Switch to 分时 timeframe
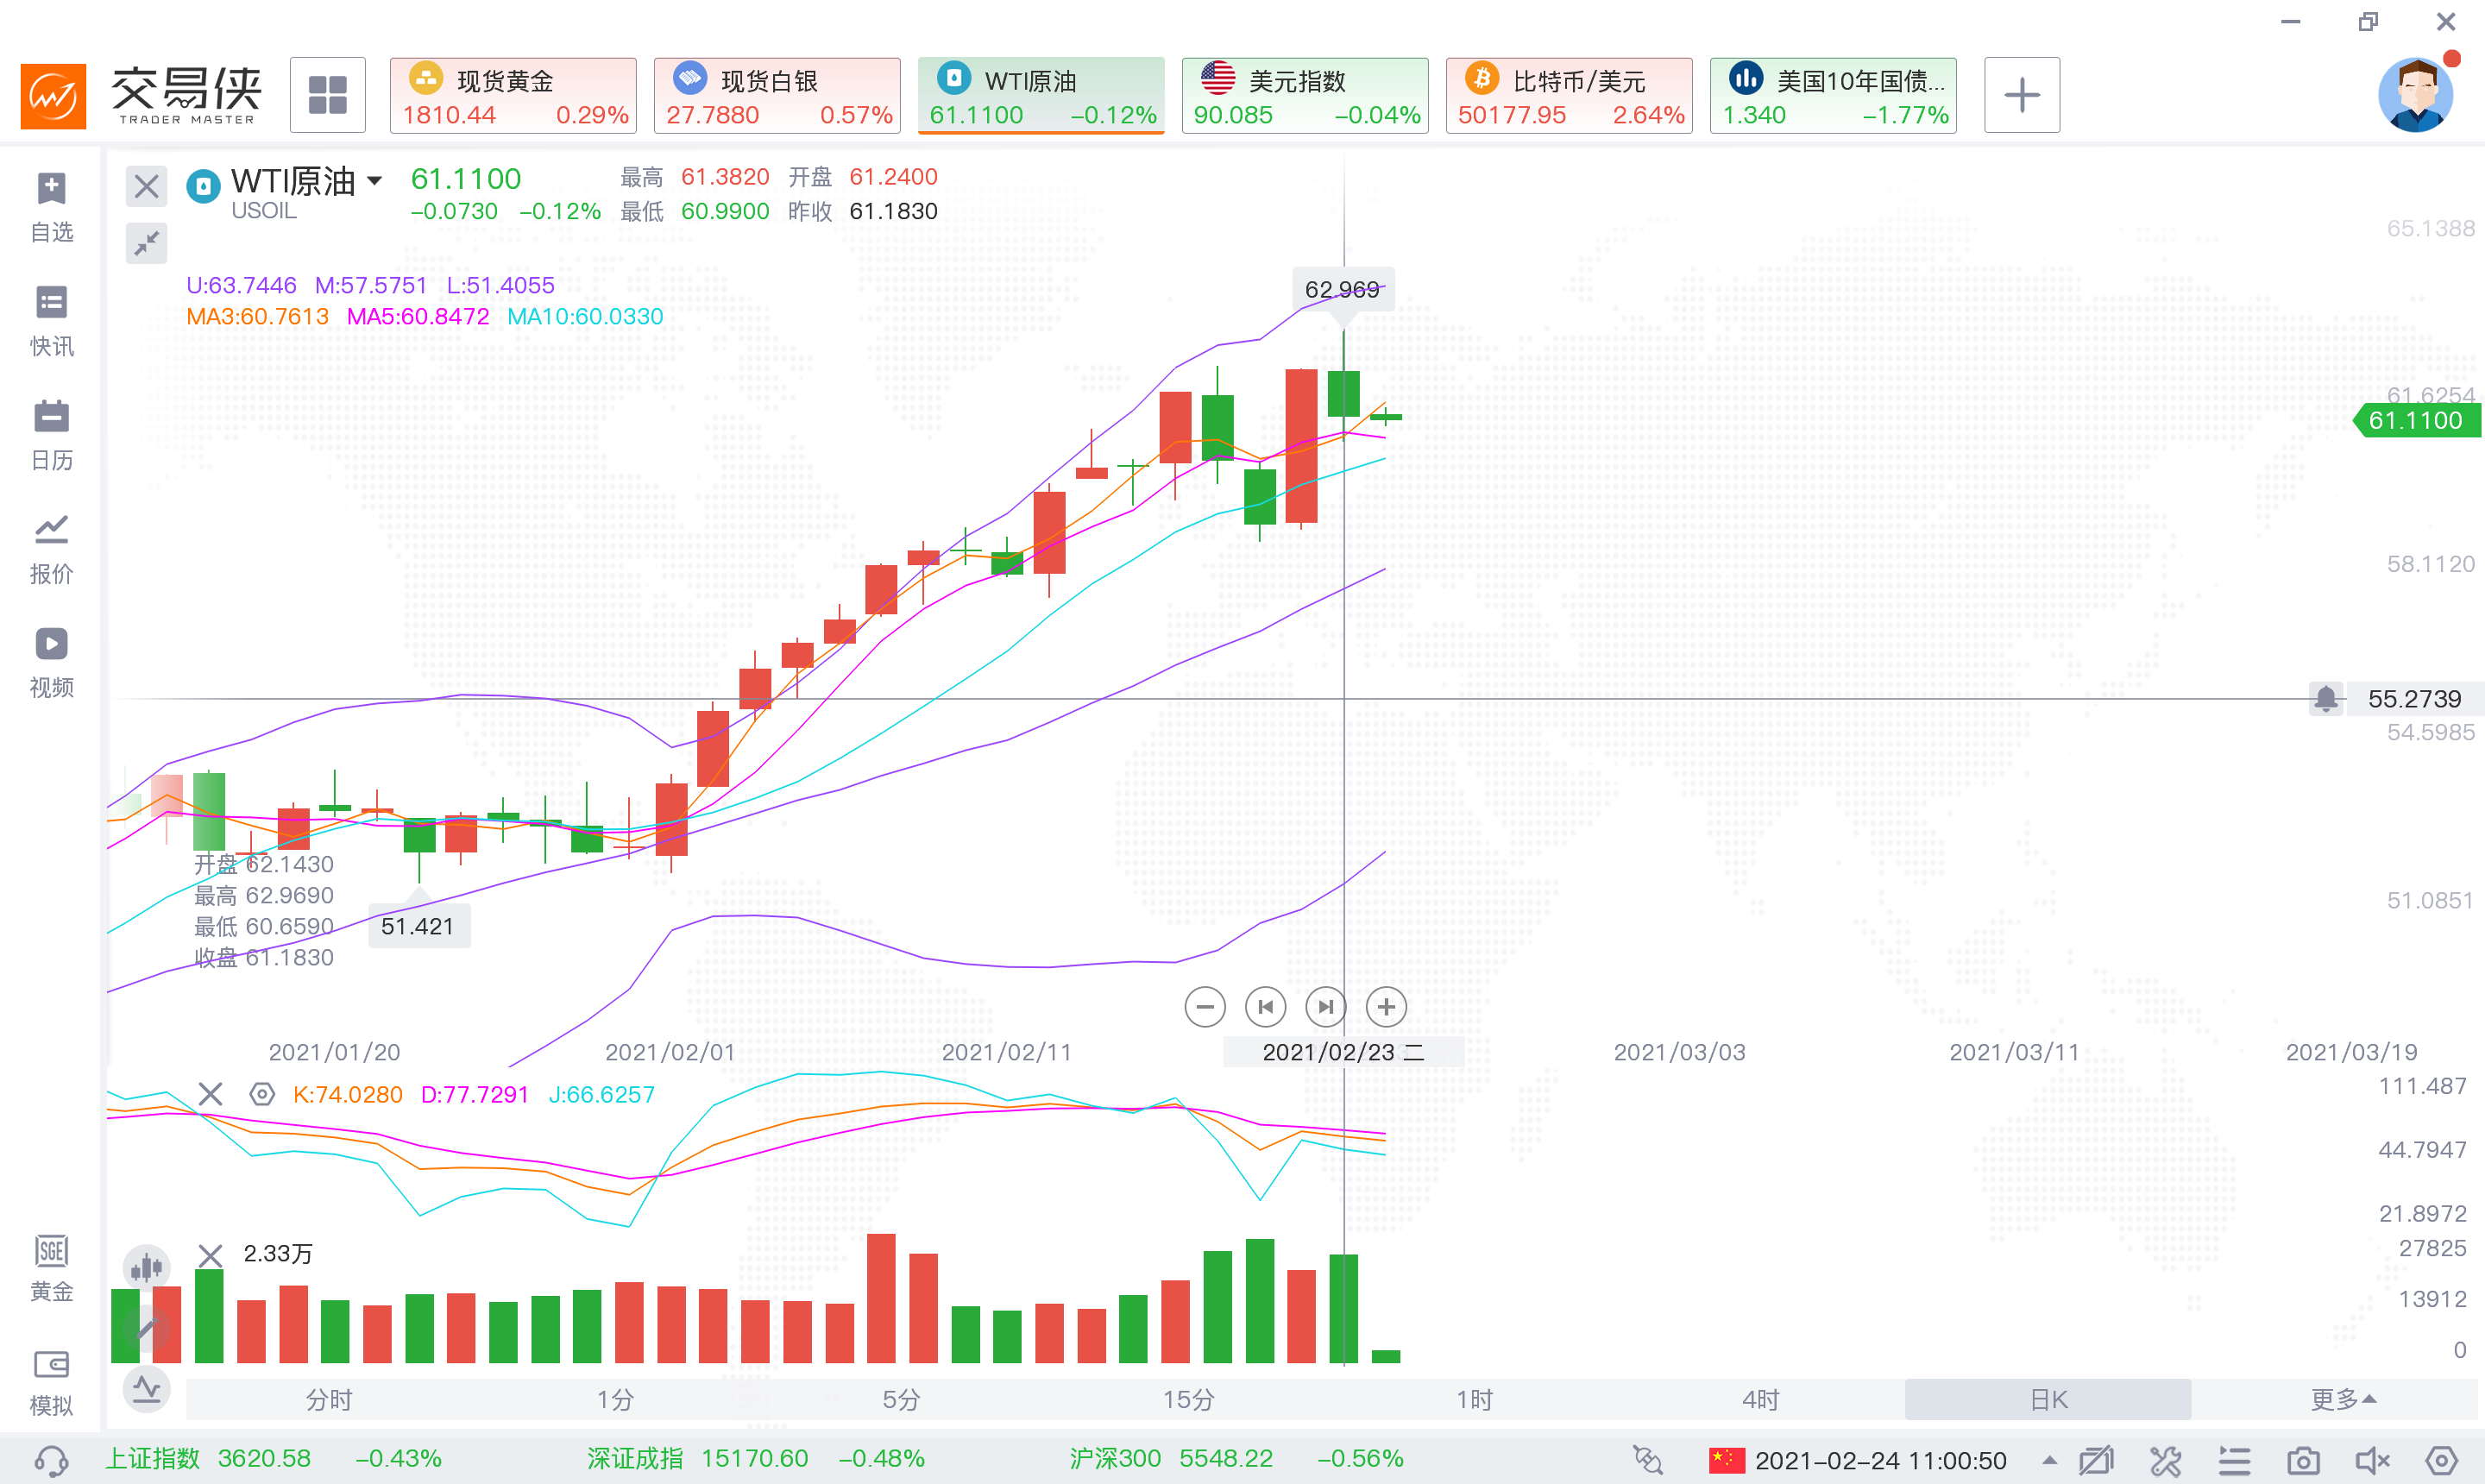 point(329,1399)
